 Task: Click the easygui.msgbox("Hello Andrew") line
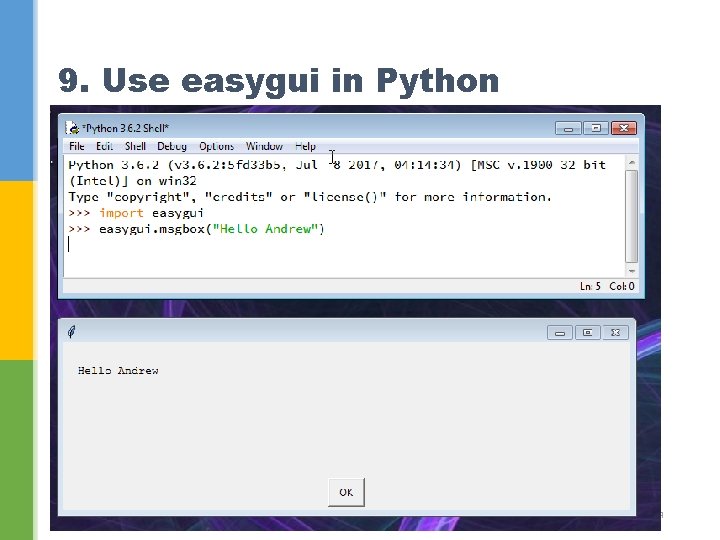tap(197, 229)
